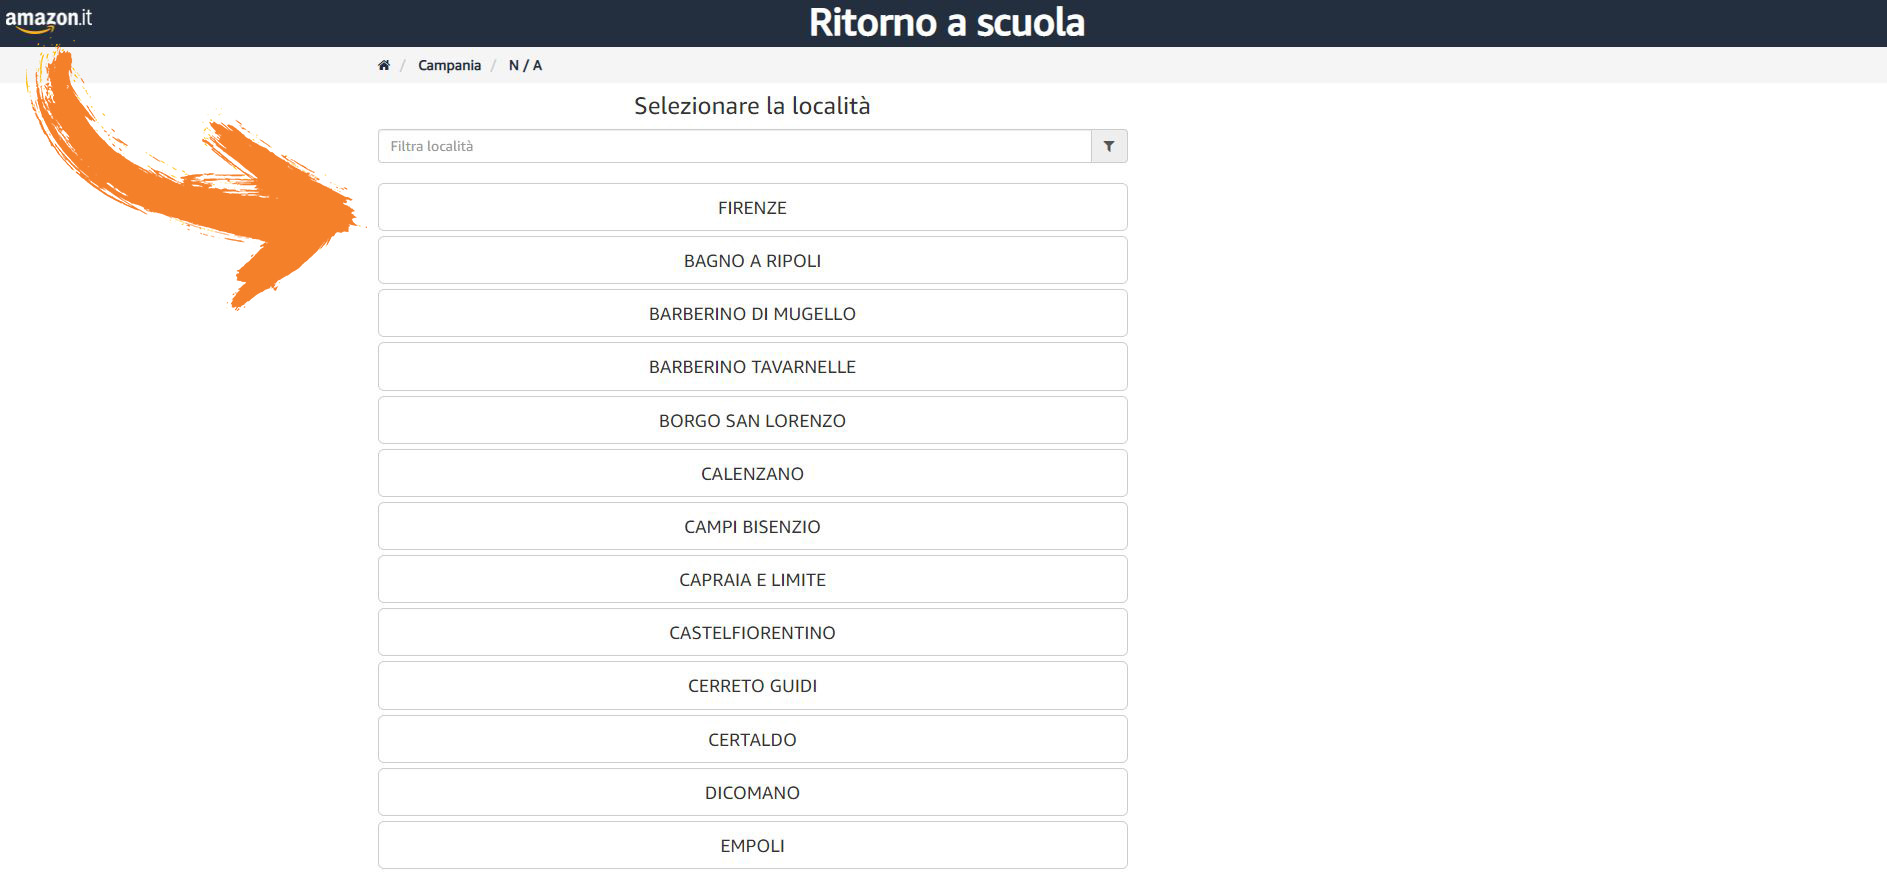
Task: Select CASTELFIORENTINO locality
Action: tap(753, 632)
